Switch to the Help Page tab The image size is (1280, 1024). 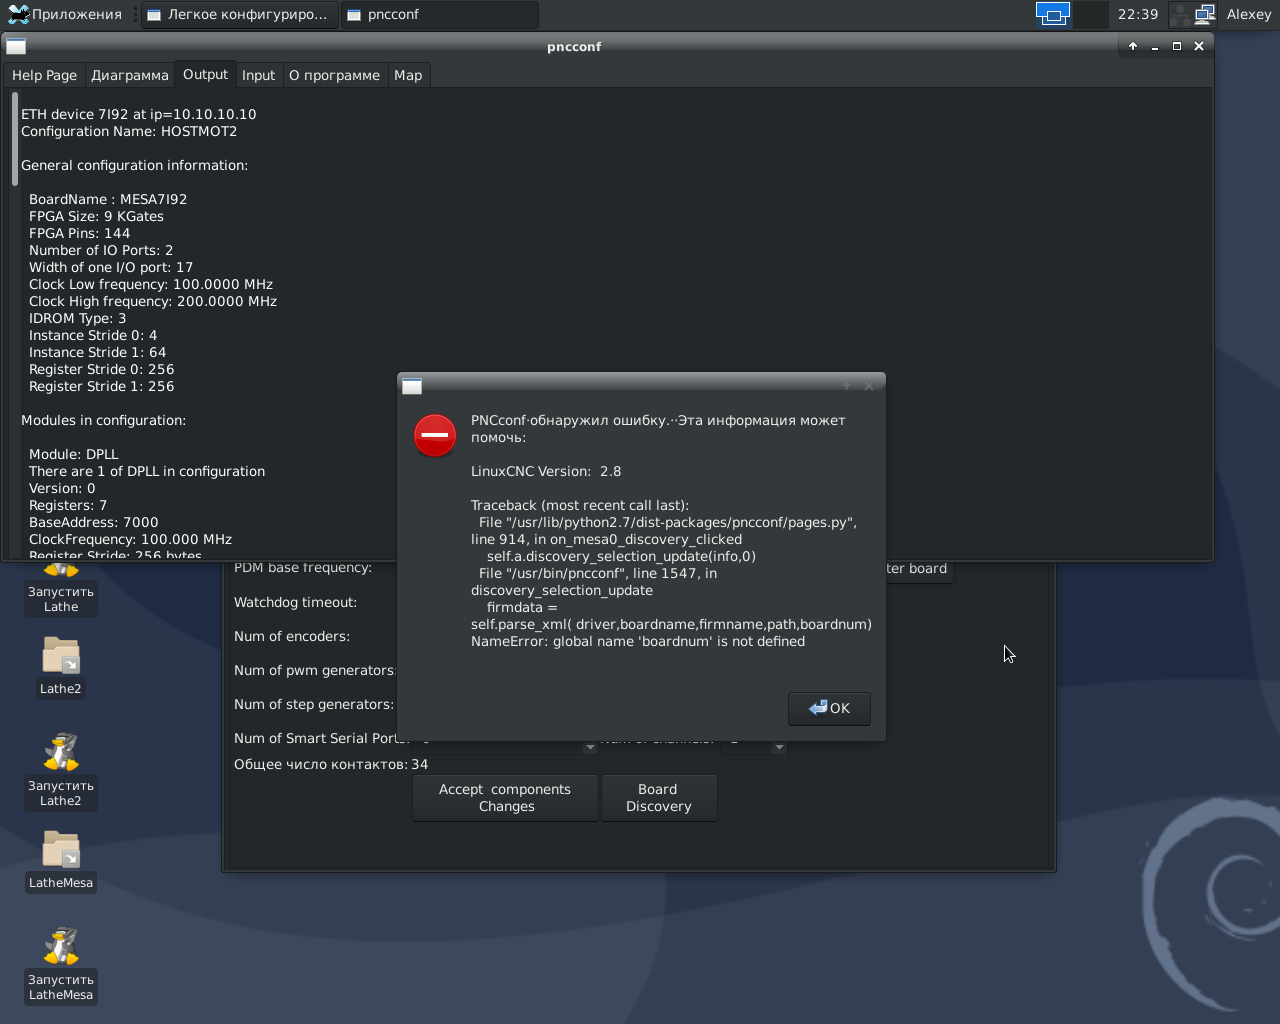tap(44, 75)
